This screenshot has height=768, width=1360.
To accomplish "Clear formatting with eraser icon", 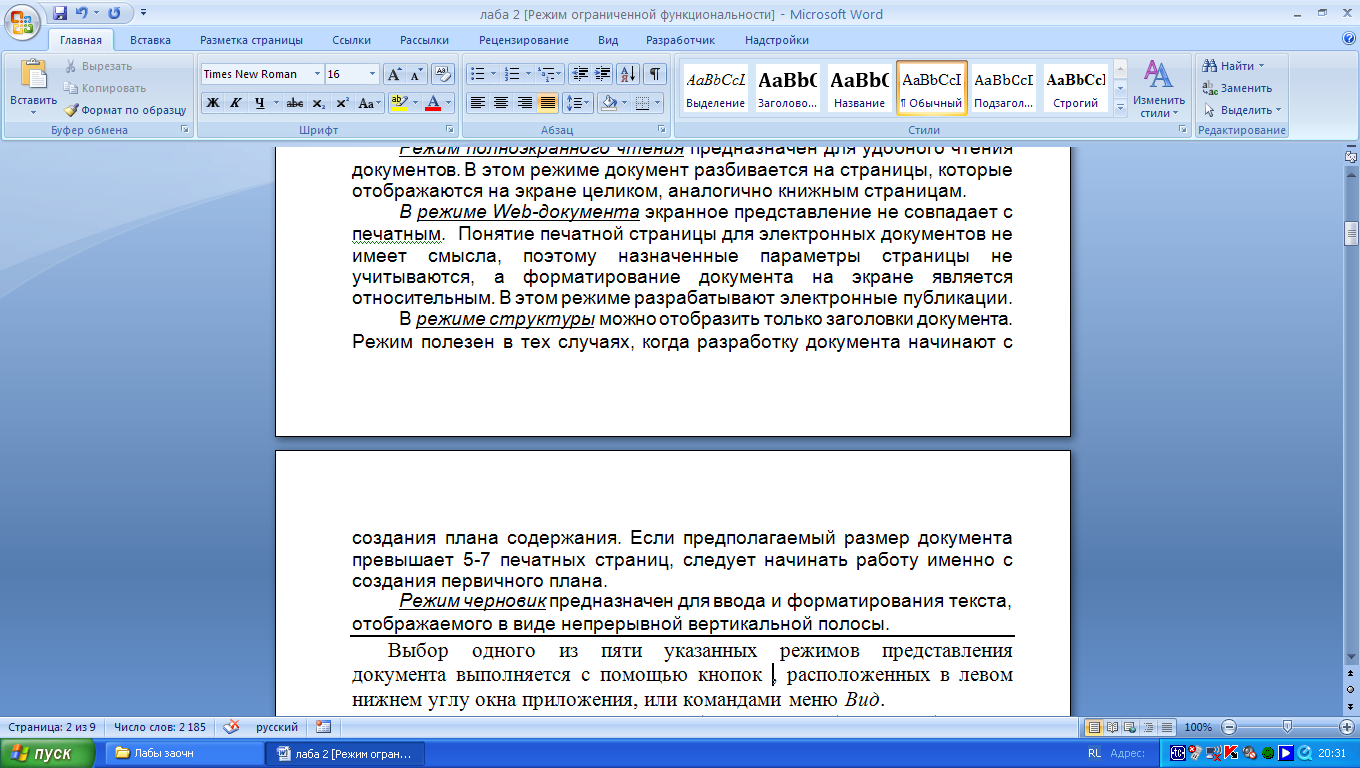I will tap(444, 74).
